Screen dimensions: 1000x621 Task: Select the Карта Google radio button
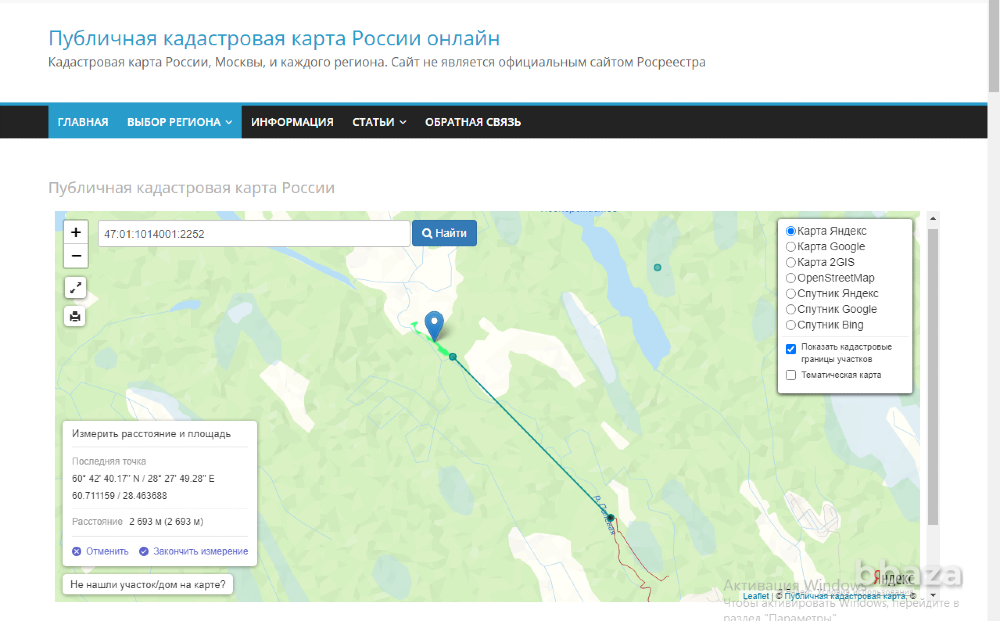pos(791,247)
